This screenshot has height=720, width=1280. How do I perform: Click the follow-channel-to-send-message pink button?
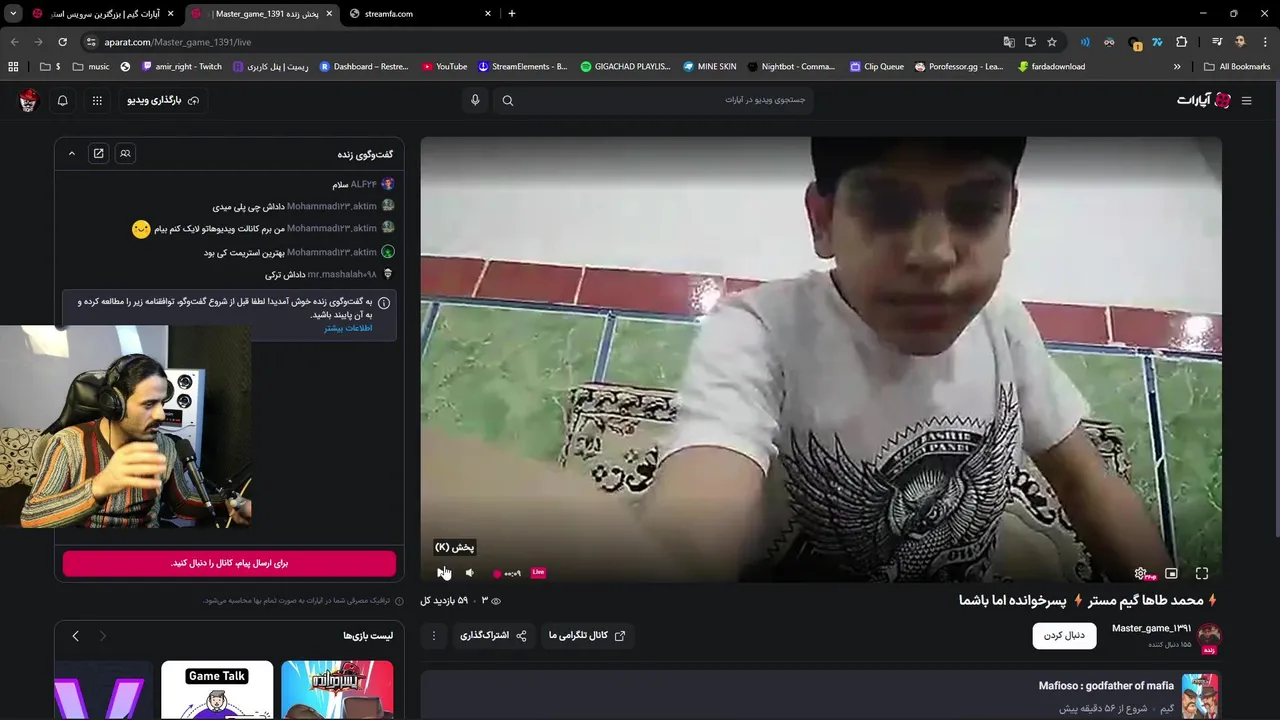(229, 563)
